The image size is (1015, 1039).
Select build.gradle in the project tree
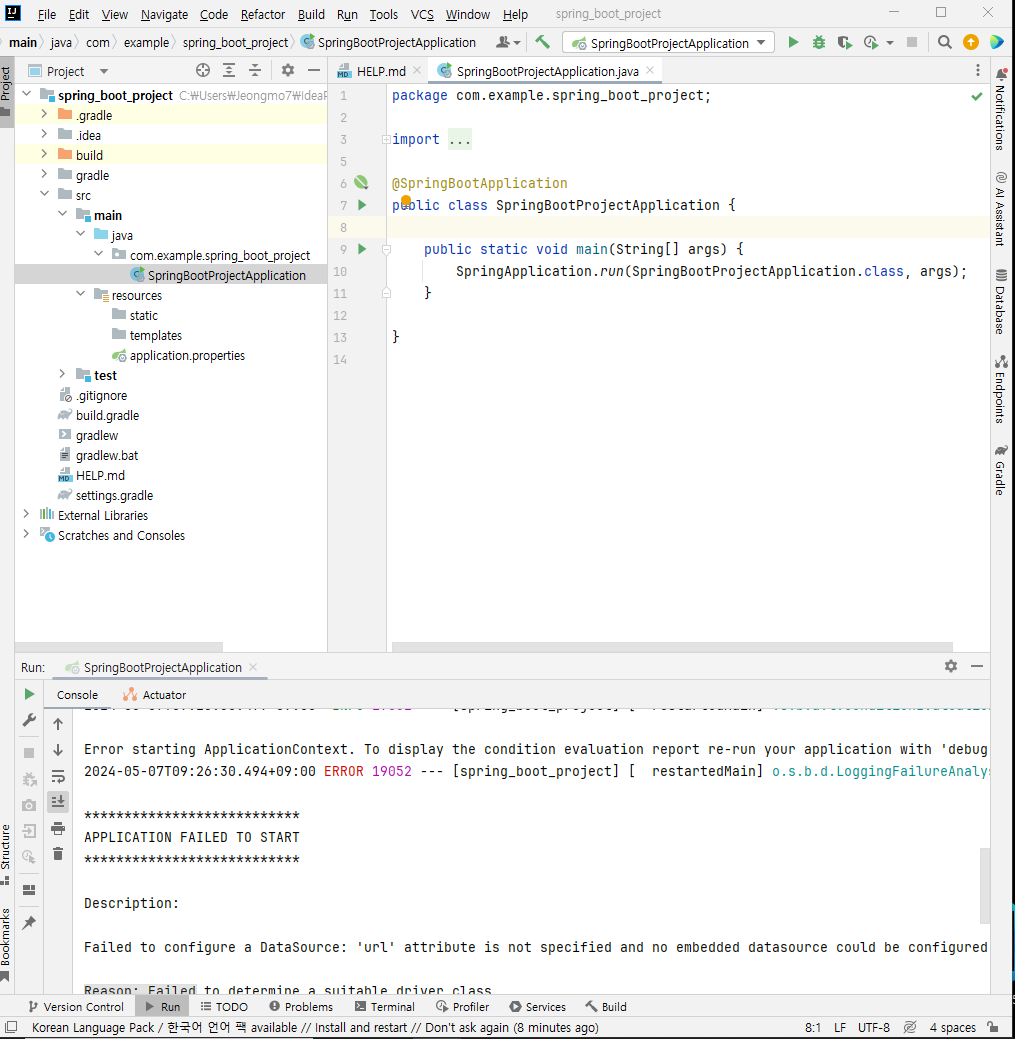pos(107,415)
